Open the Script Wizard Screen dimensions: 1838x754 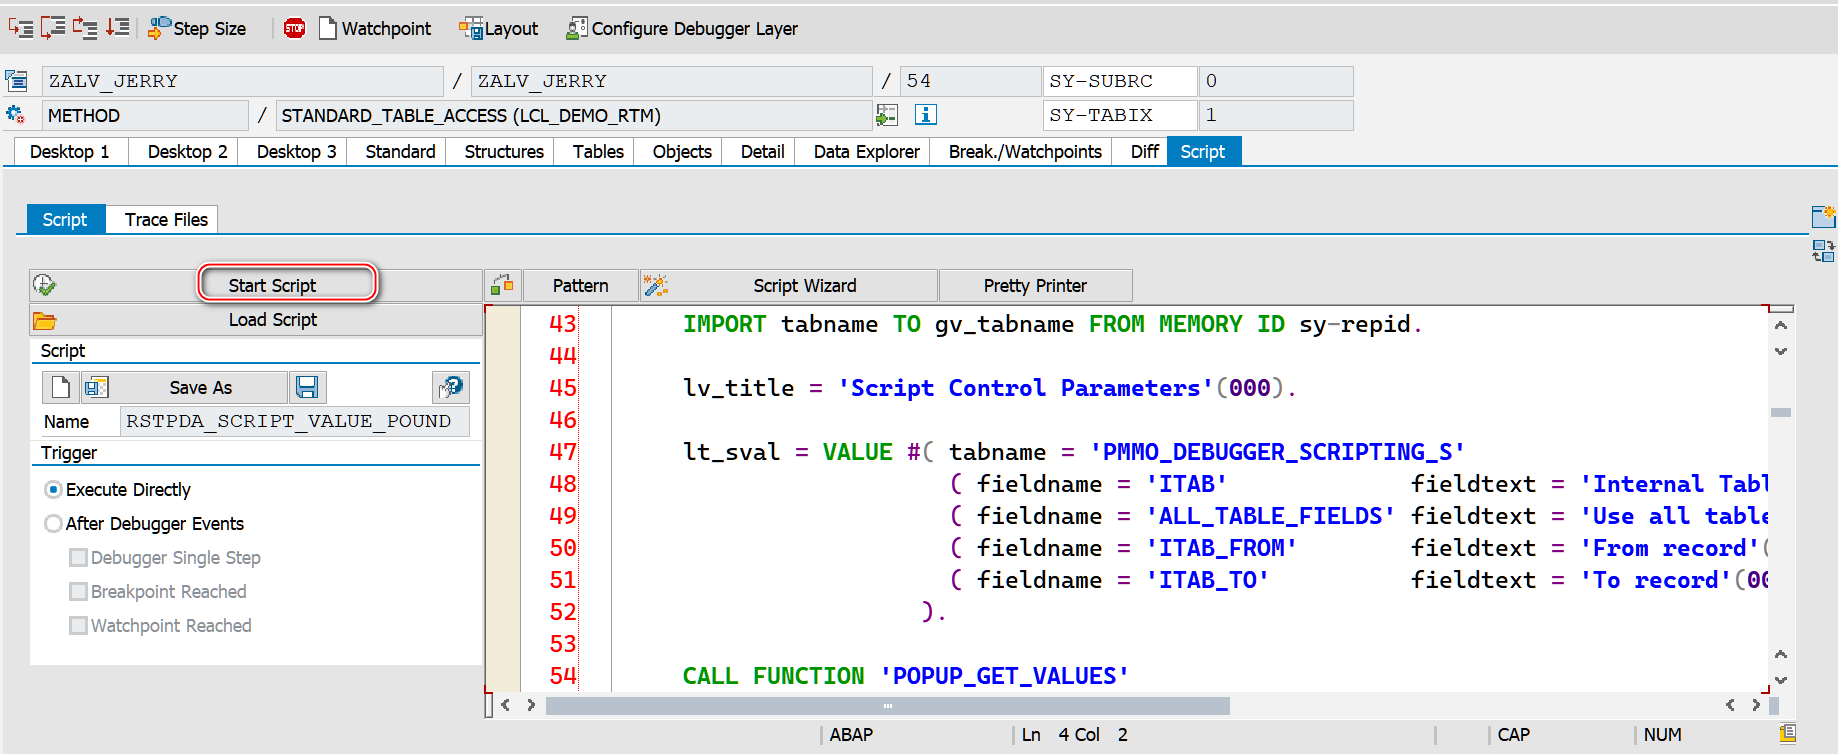790,285
